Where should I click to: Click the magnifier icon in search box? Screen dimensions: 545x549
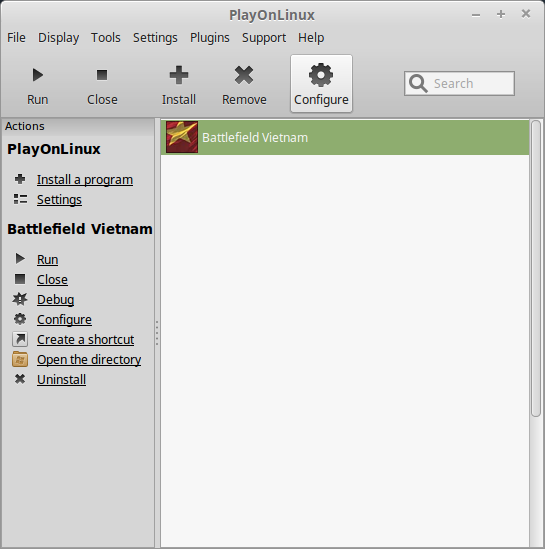click(418, 83)
